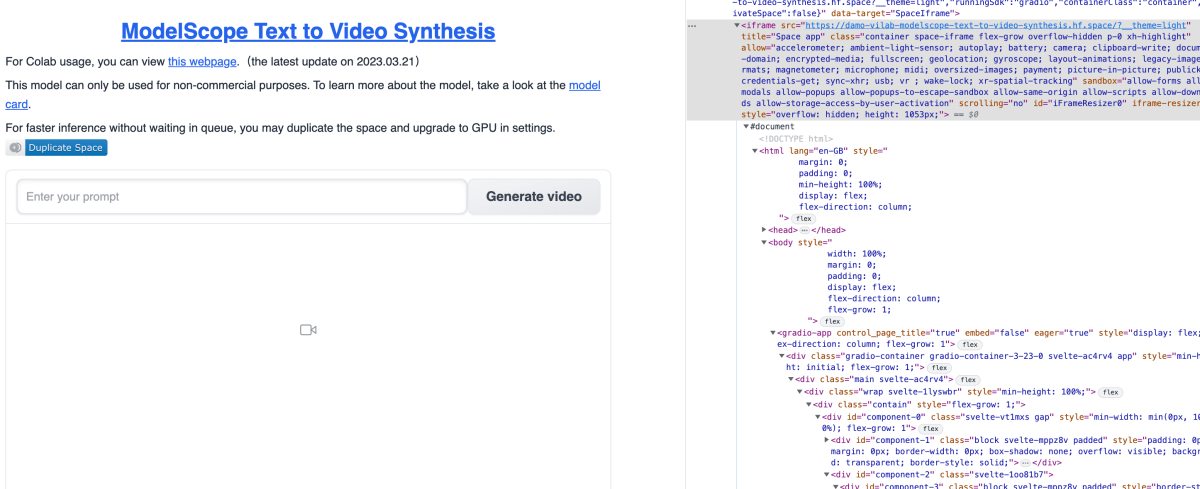Collapse the gradio-app element node

[773, 332]
